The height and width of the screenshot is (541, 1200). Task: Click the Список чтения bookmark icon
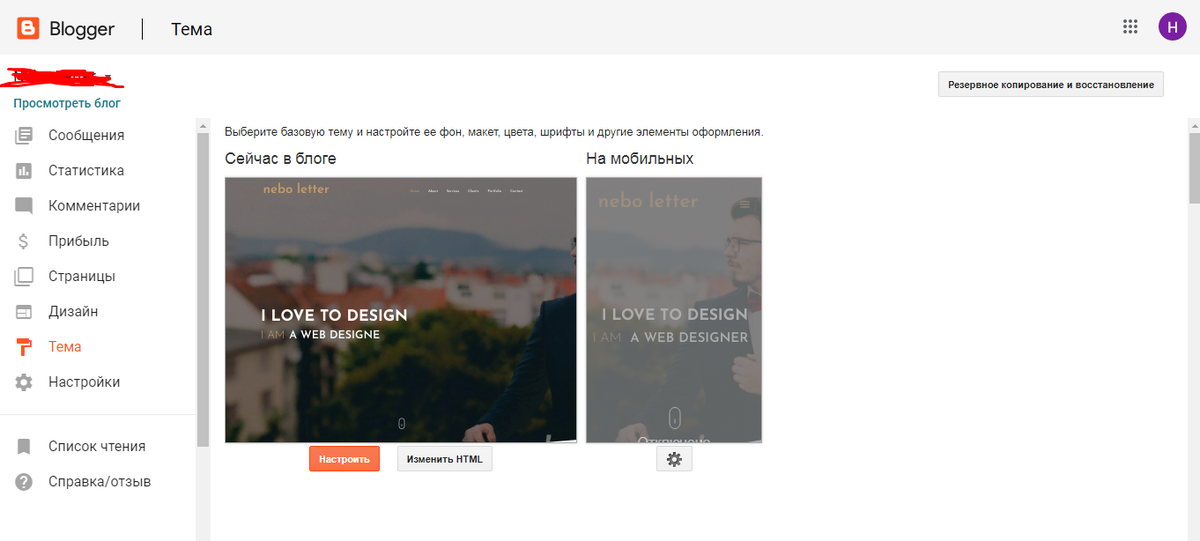(x=24, y=447)
